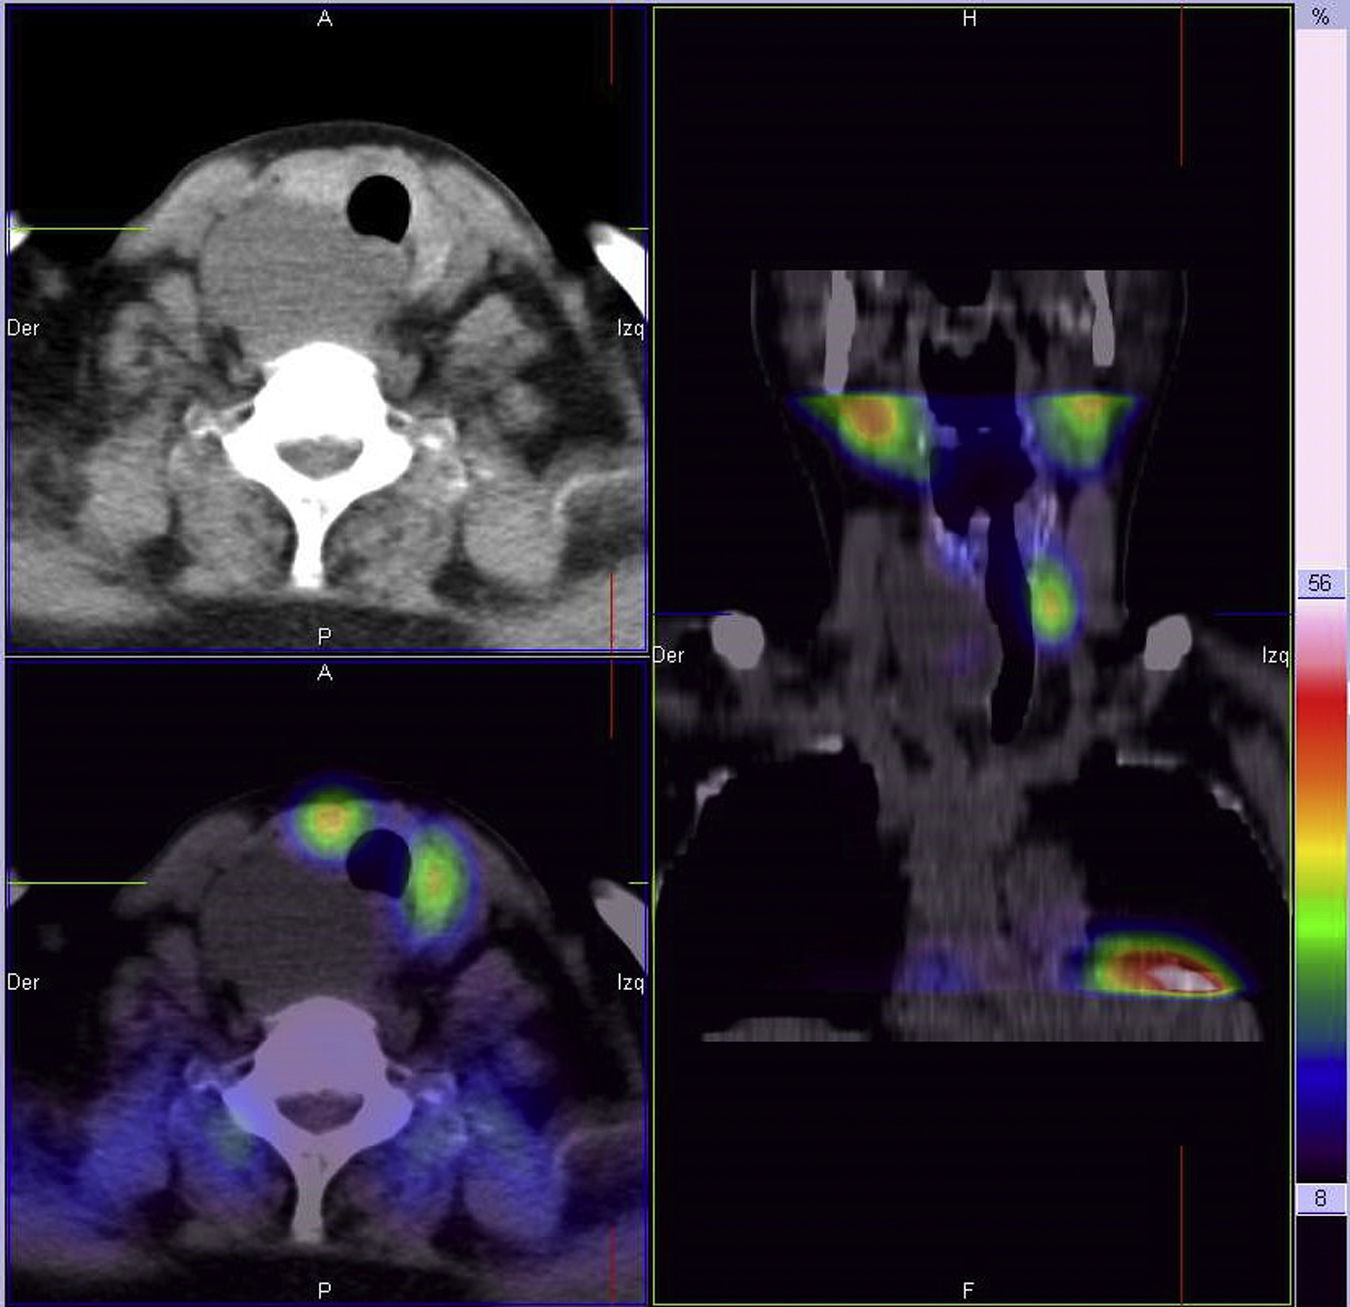The image size is (1350, 1307).
Task: Click the Der label in the coronal view
Action: tap(668, 655)
